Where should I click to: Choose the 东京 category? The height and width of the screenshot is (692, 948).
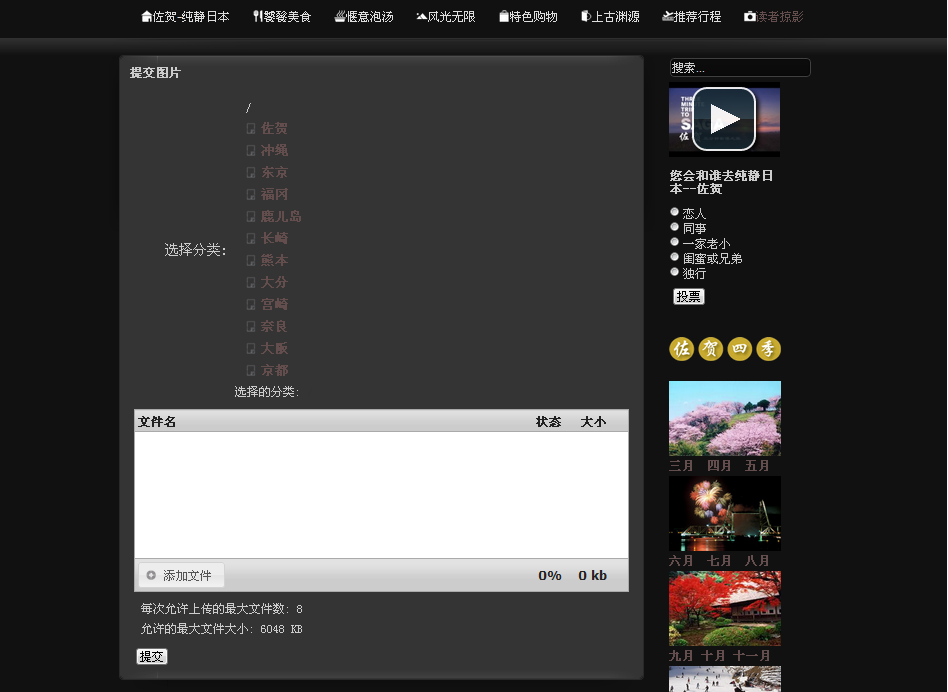tap(274, 172)
